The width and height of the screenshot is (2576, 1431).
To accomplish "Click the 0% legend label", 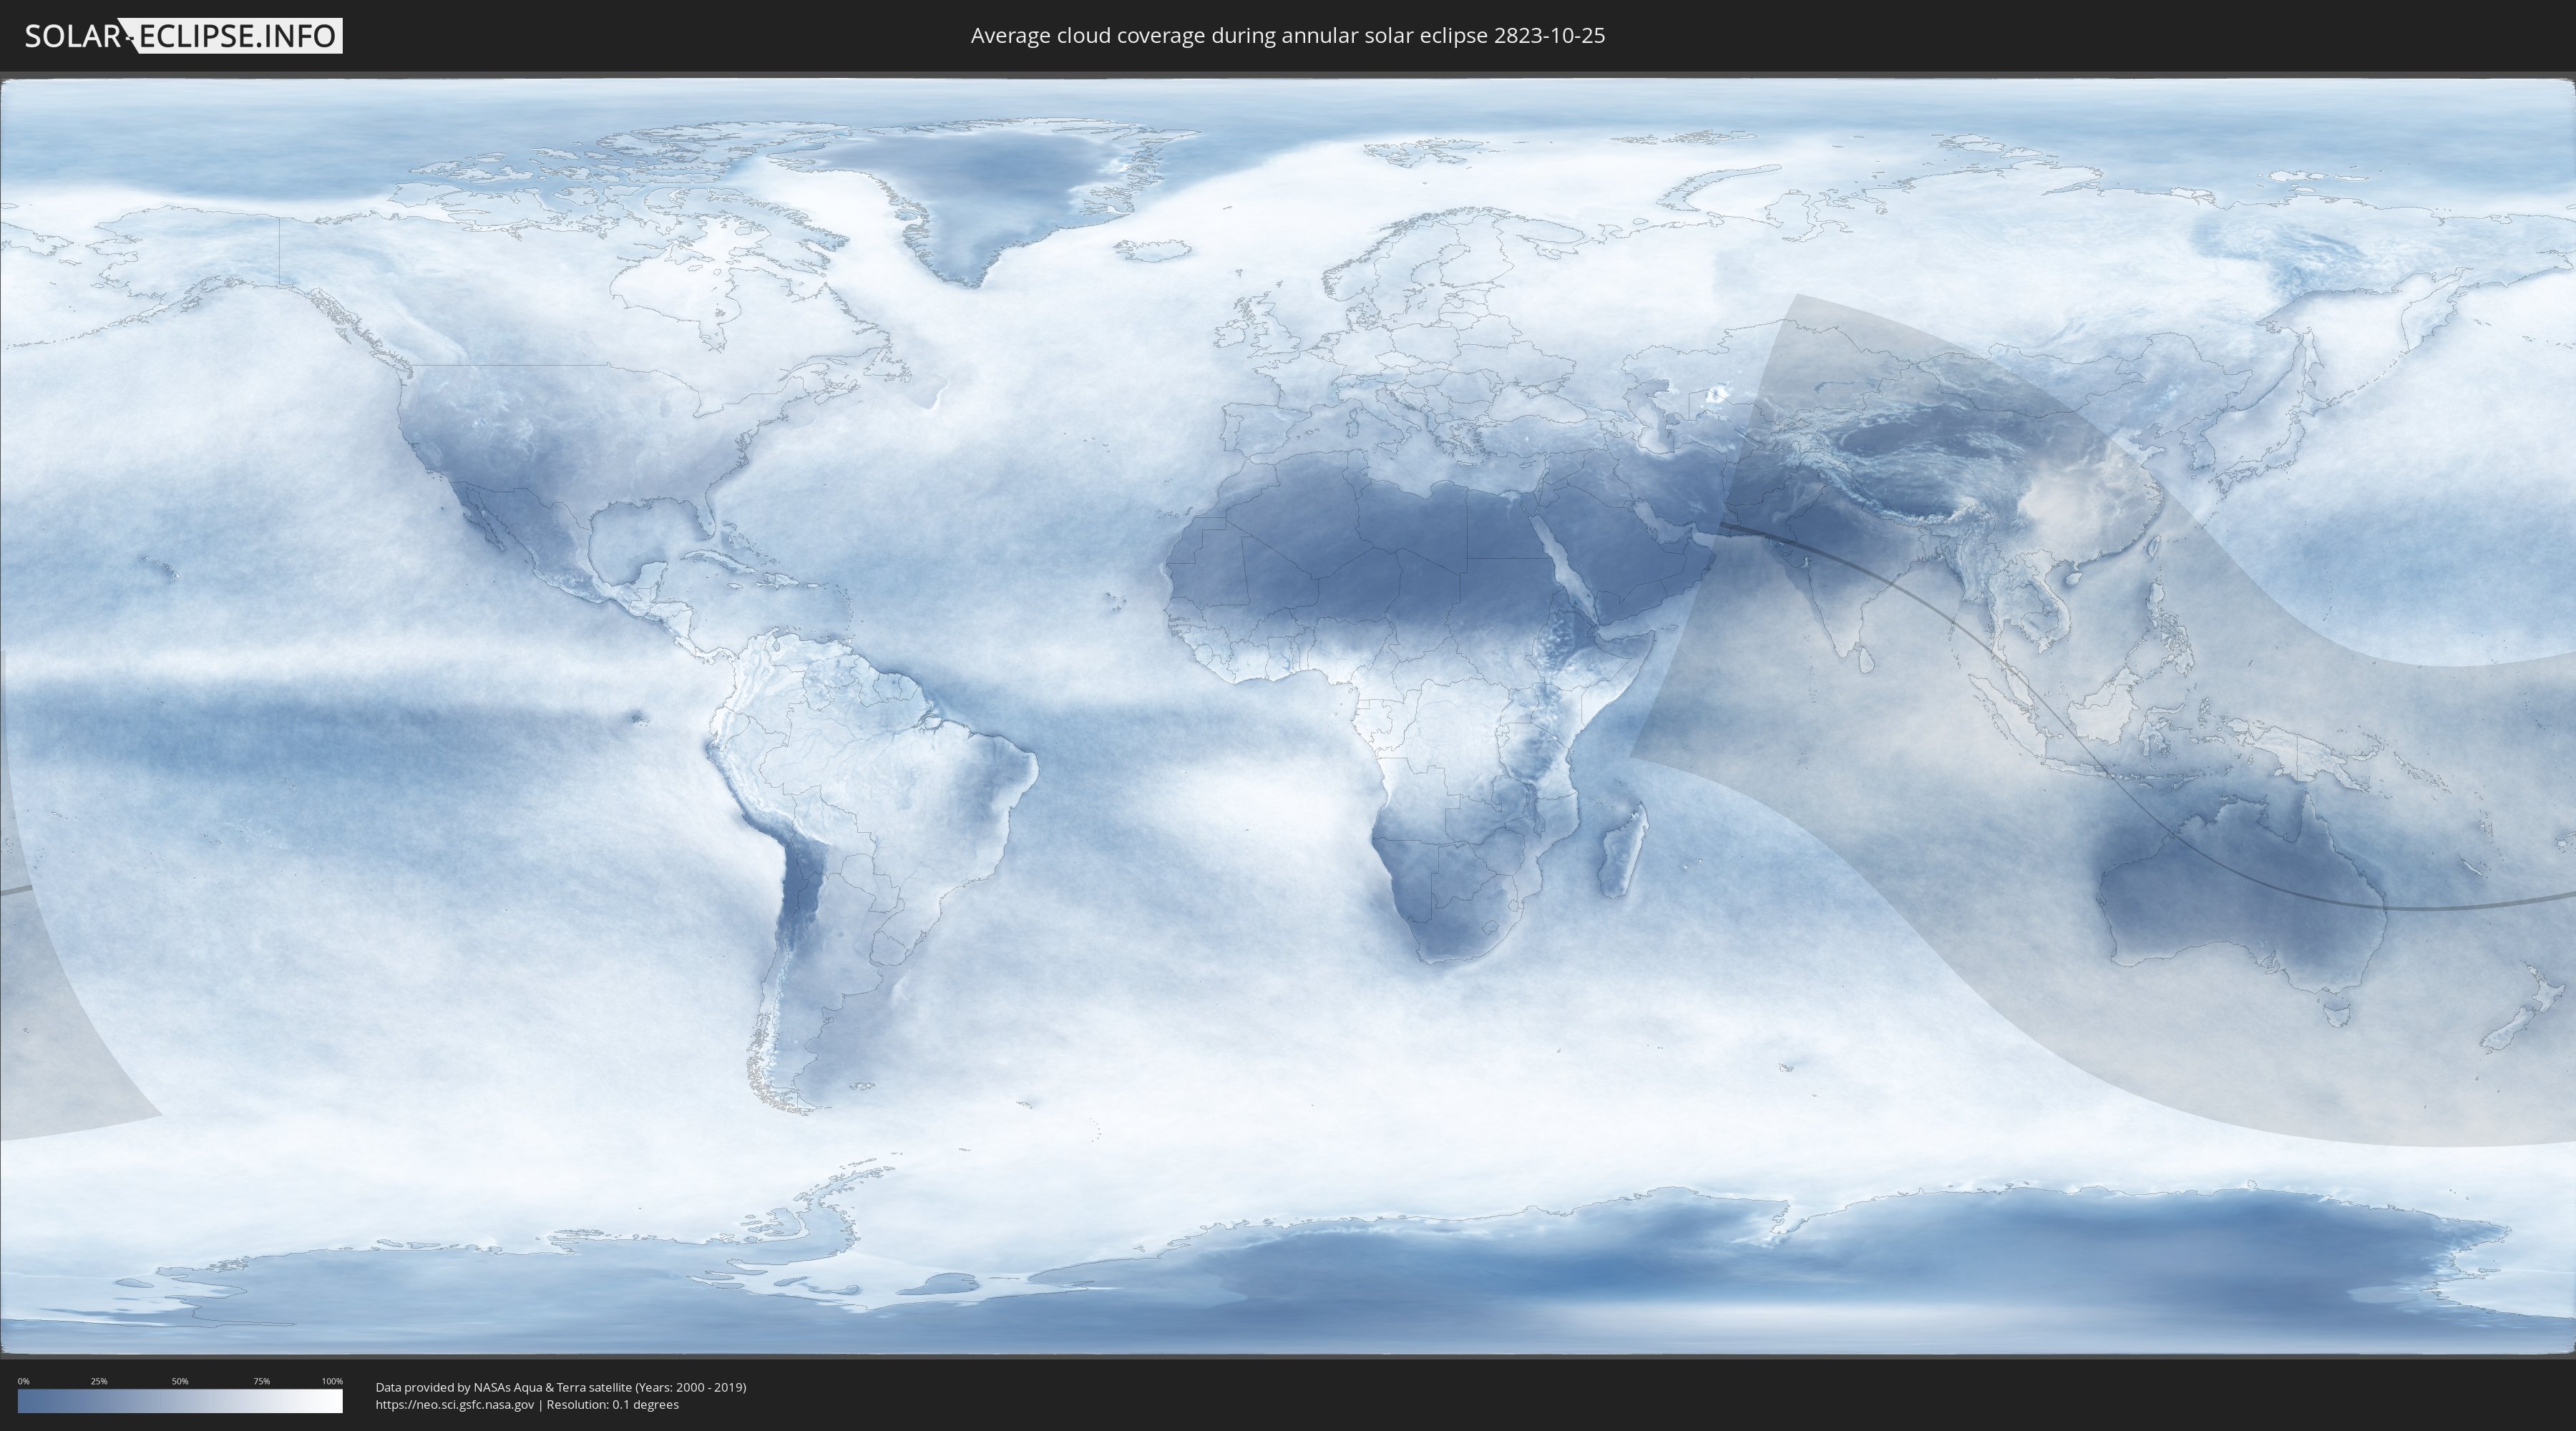I will (x=23, y=1381).
